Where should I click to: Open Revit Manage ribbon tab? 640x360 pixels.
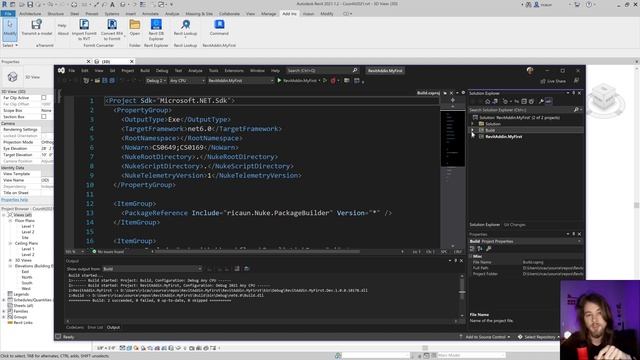[x=269, y=14]
